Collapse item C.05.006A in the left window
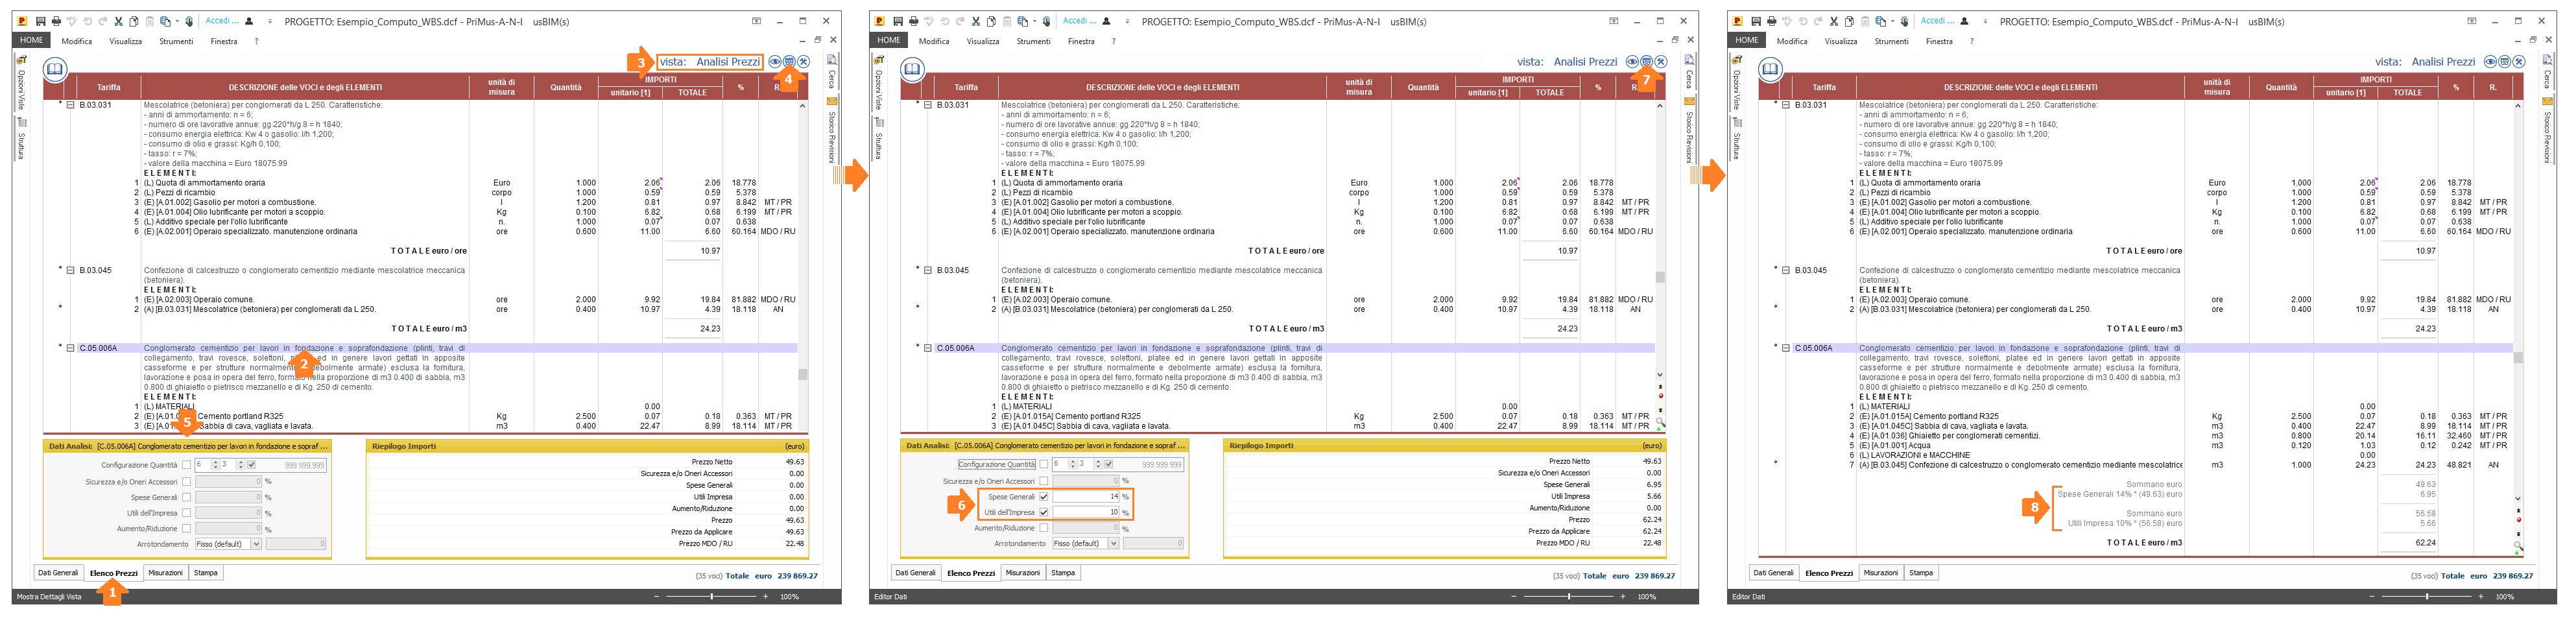The height and width of the screenshot is (620, 2576). (70, 348)
